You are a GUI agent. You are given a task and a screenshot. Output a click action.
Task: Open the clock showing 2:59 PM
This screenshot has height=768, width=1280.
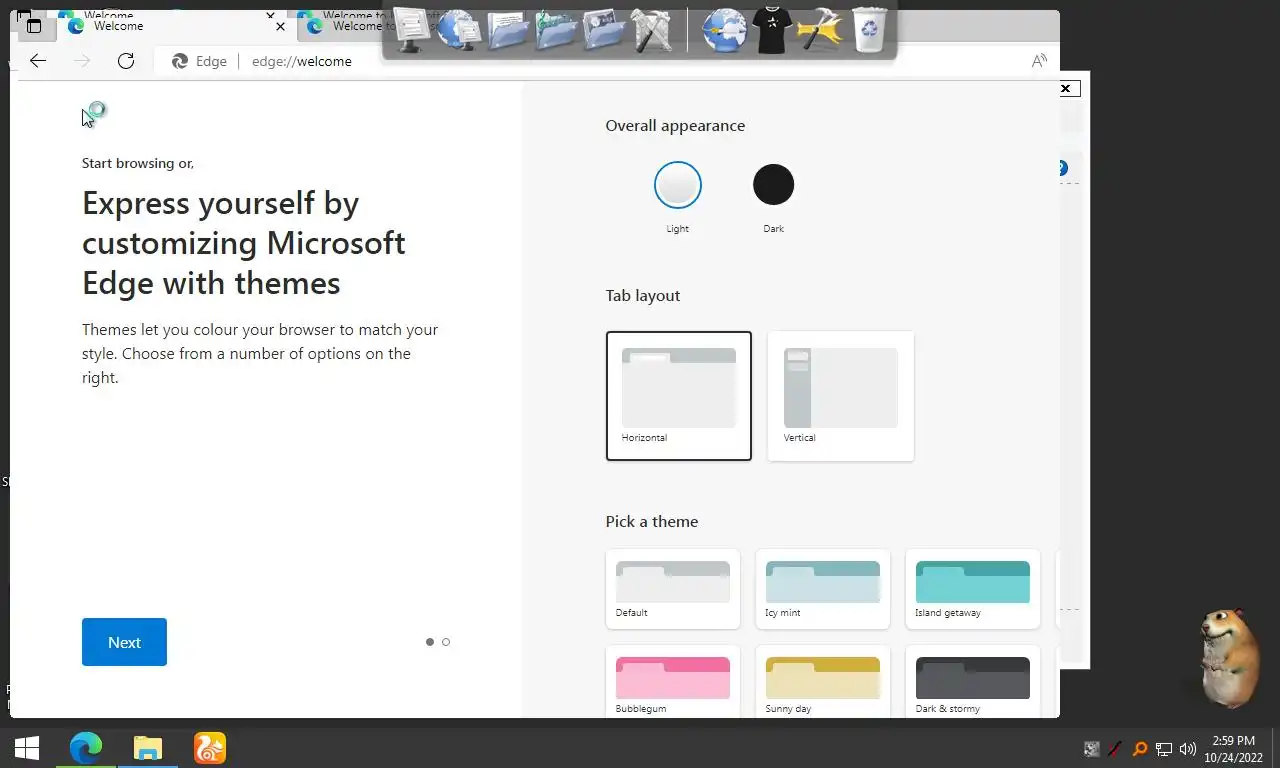[1233, 749]
